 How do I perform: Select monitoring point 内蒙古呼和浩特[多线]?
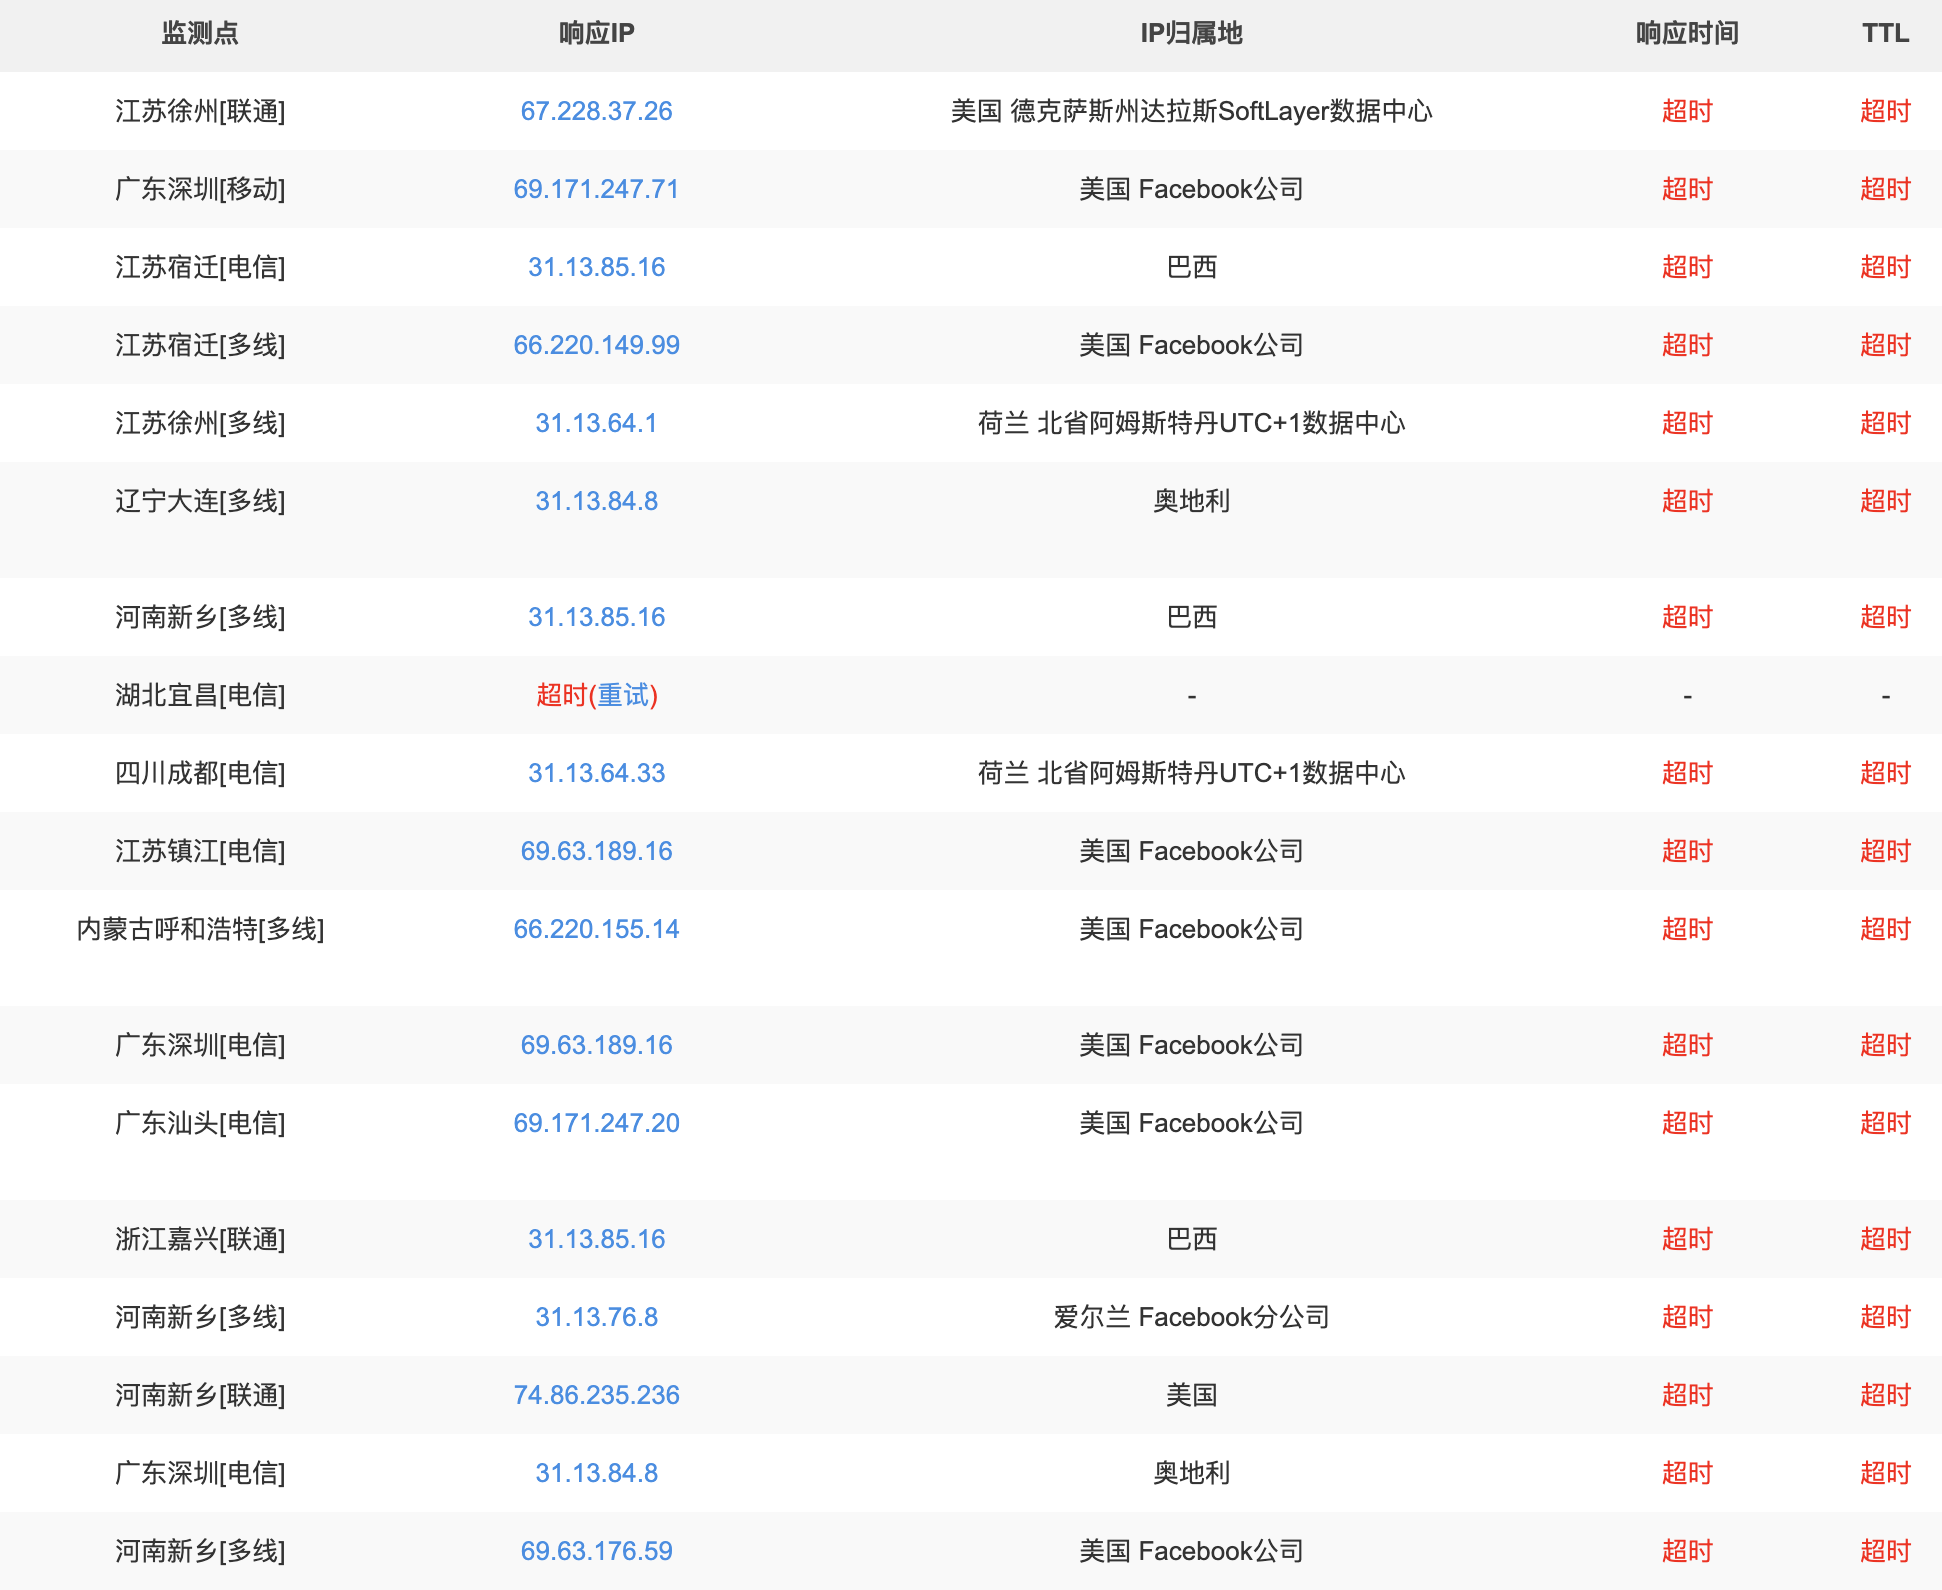tap(200, 929)
